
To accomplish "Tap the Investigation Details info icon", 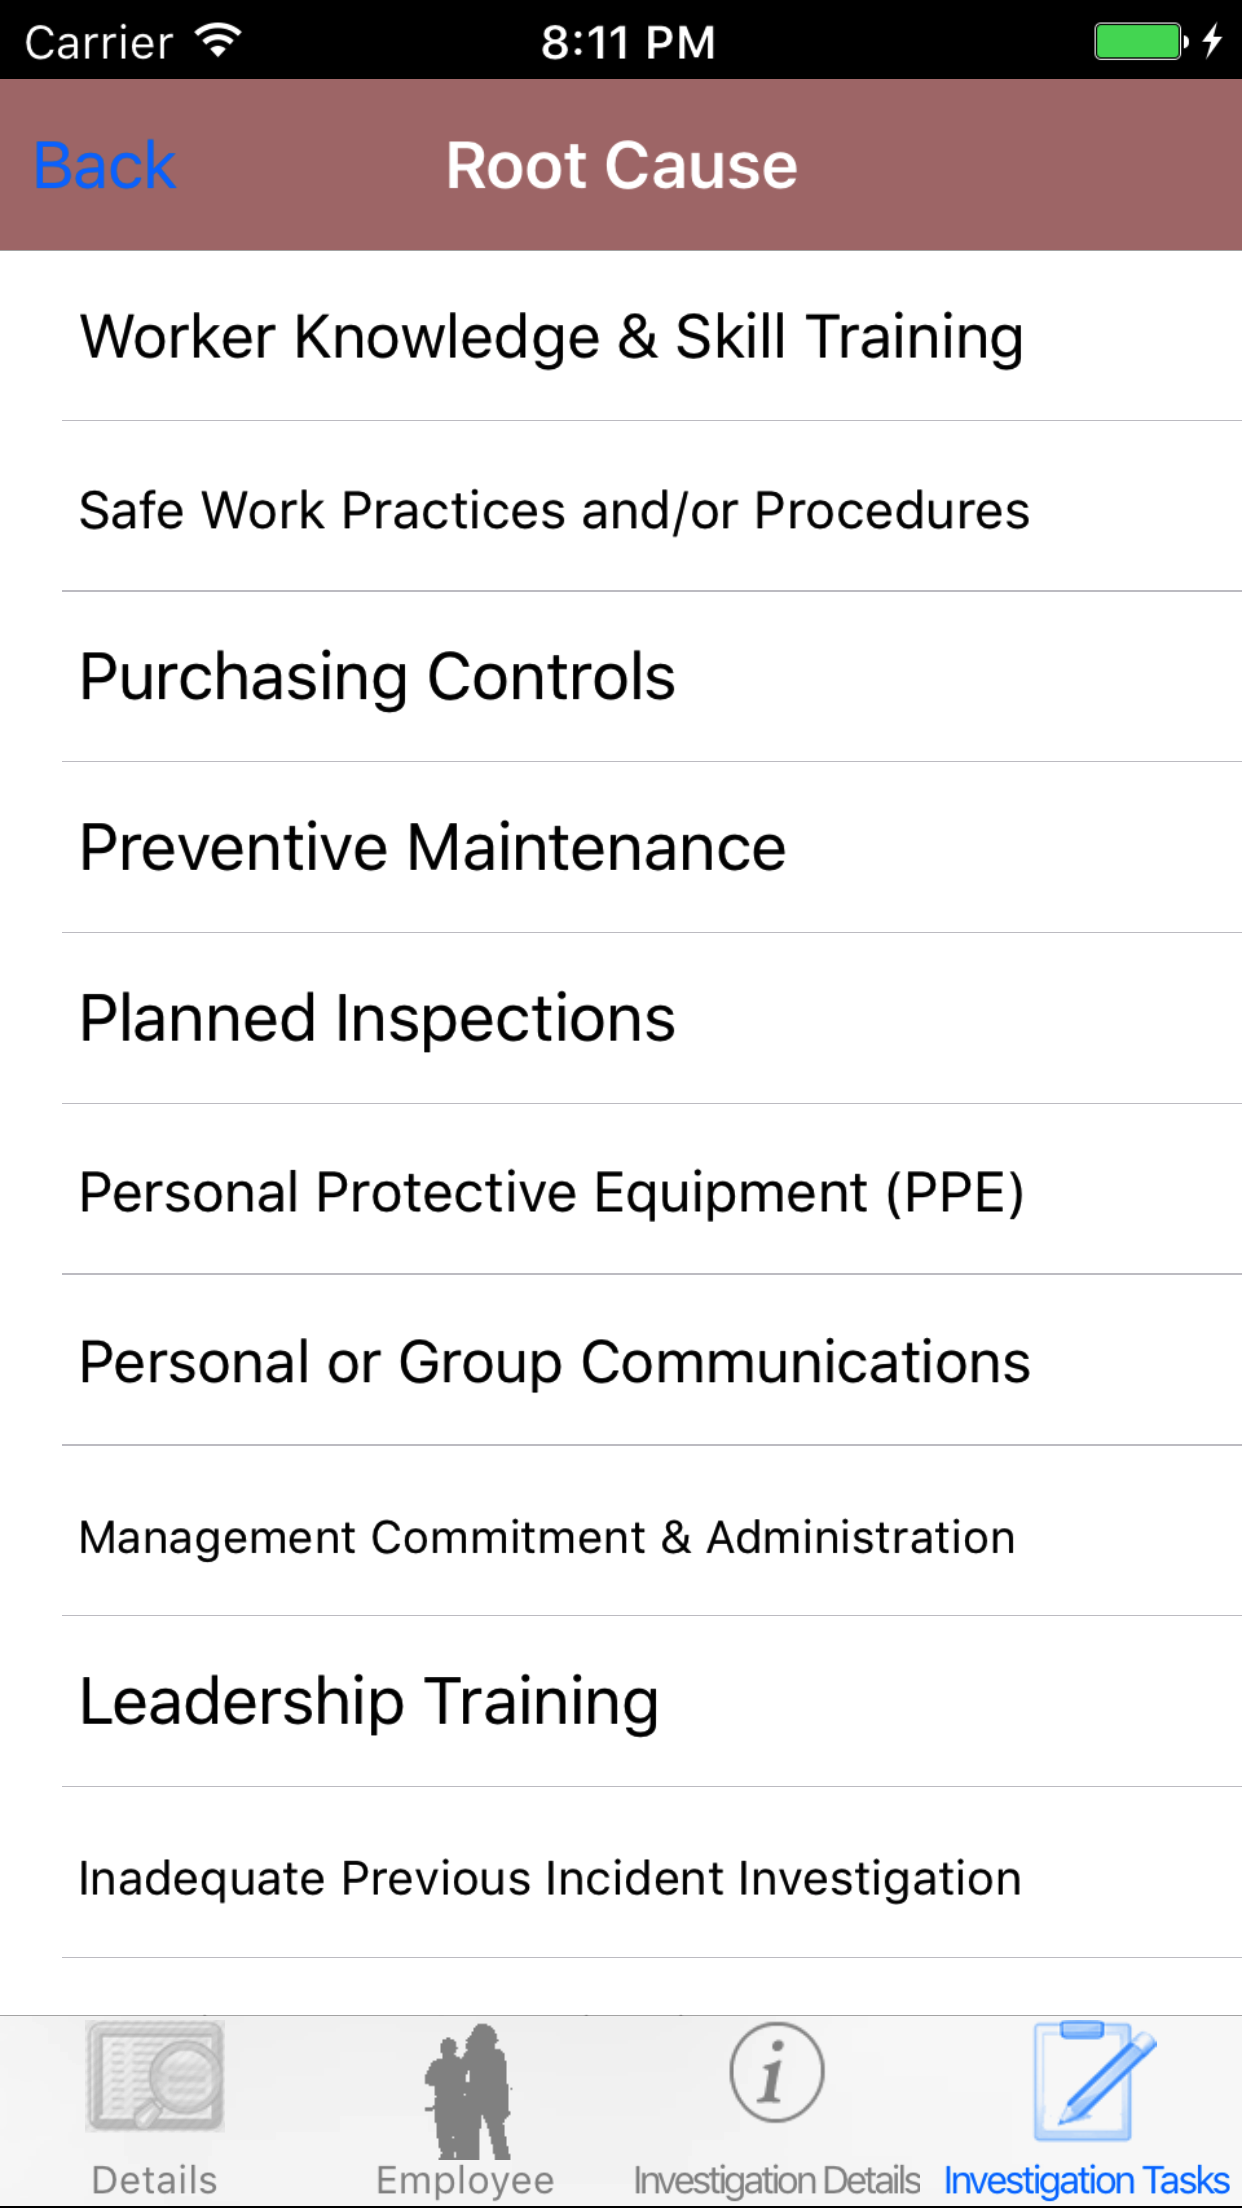I will 776,2073.
